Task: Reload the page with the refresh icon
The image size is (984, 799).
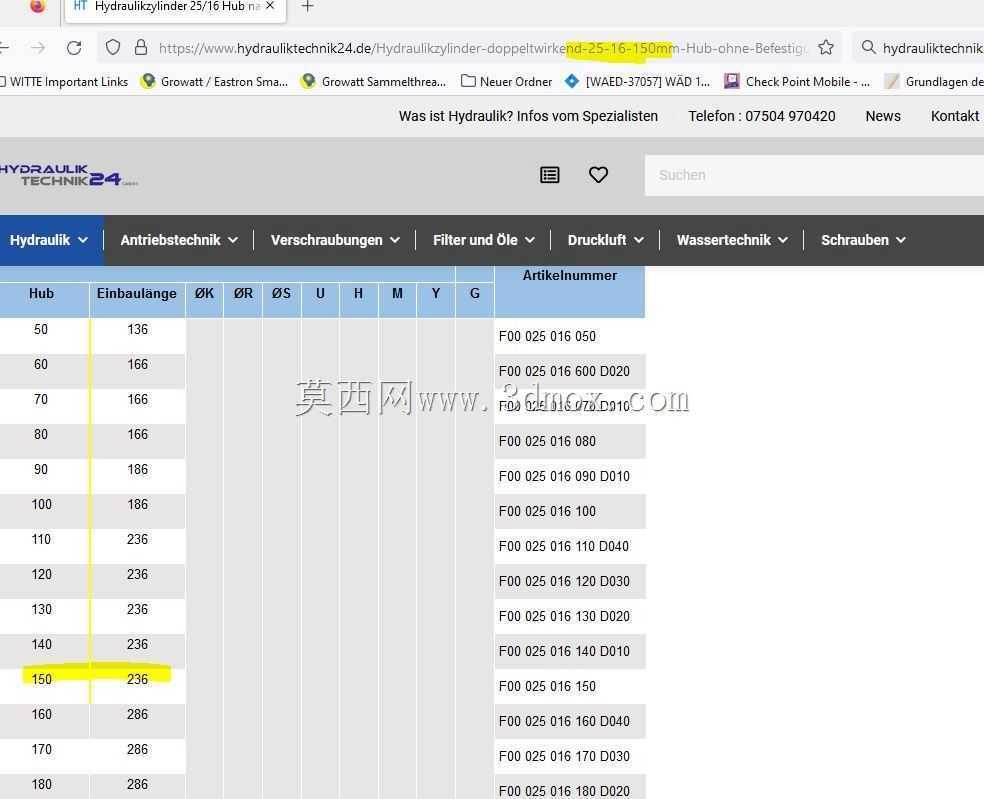Action: (x=74, y=48)
